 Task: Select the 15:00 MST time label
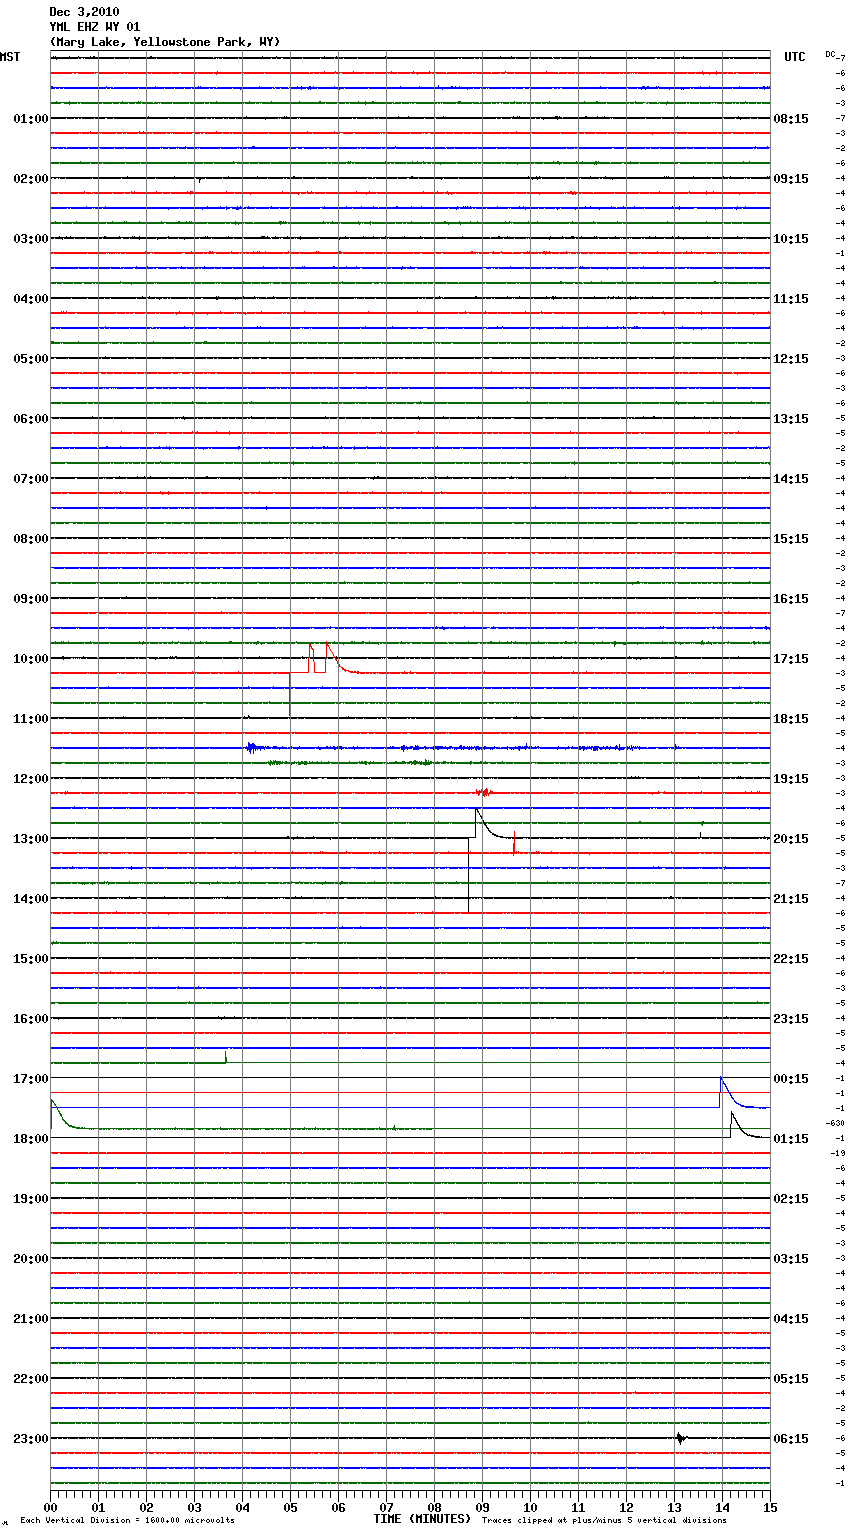(x=31, y=958)
